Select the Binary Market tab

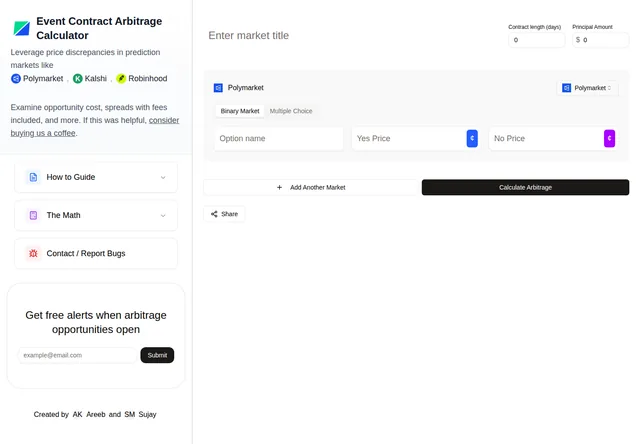240,111
